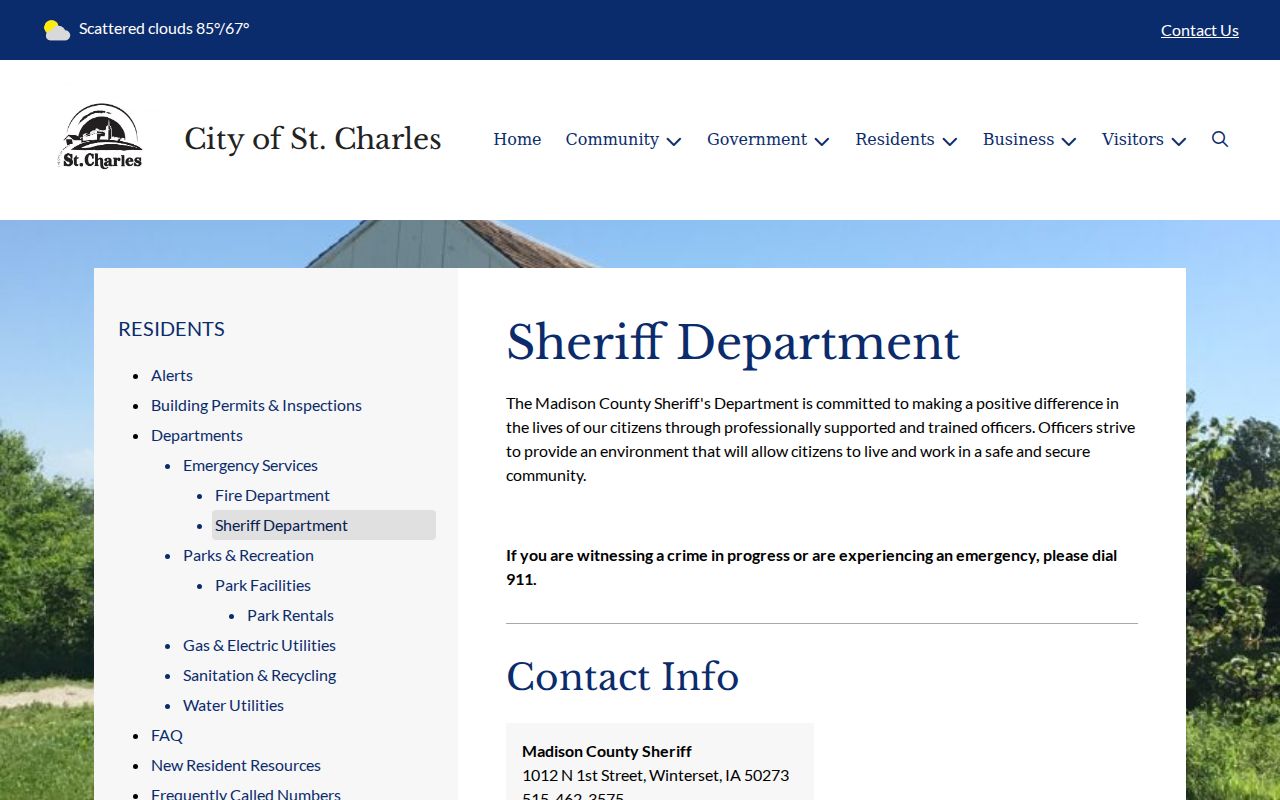Click the Contact Us link
Viewport: 1280px width, 800px height.
pyautogui.click(x=1200, y=30)
